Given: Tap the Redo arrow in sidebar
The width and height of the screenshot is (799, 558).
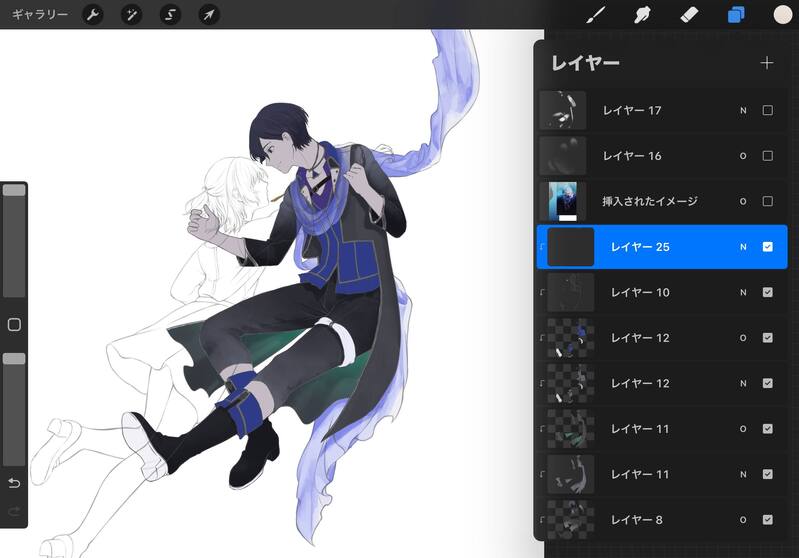Looking at the screenshot, I should click(x=14, y=511).
